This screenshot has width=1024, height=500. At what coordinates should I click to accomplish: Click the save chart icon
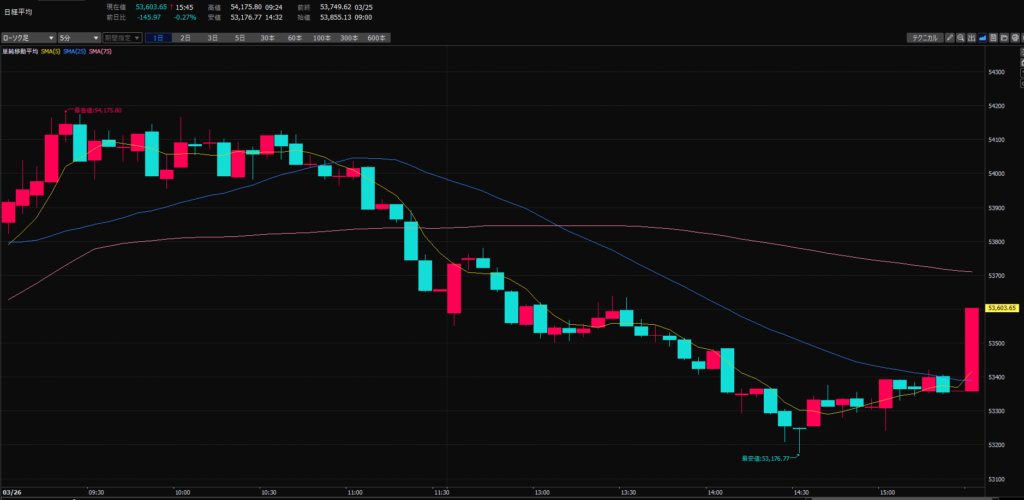click(994, 38)
